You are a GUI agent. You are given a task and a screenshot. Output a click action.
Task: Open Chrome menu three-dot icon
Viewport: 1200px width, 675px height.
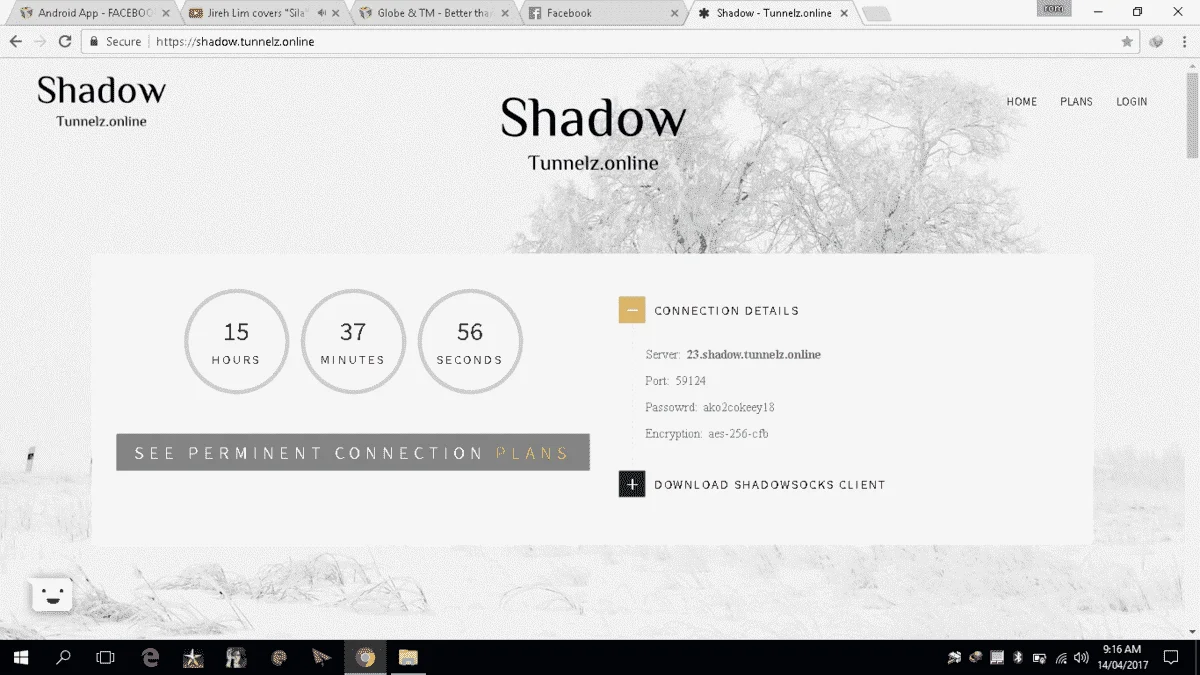1183,42
